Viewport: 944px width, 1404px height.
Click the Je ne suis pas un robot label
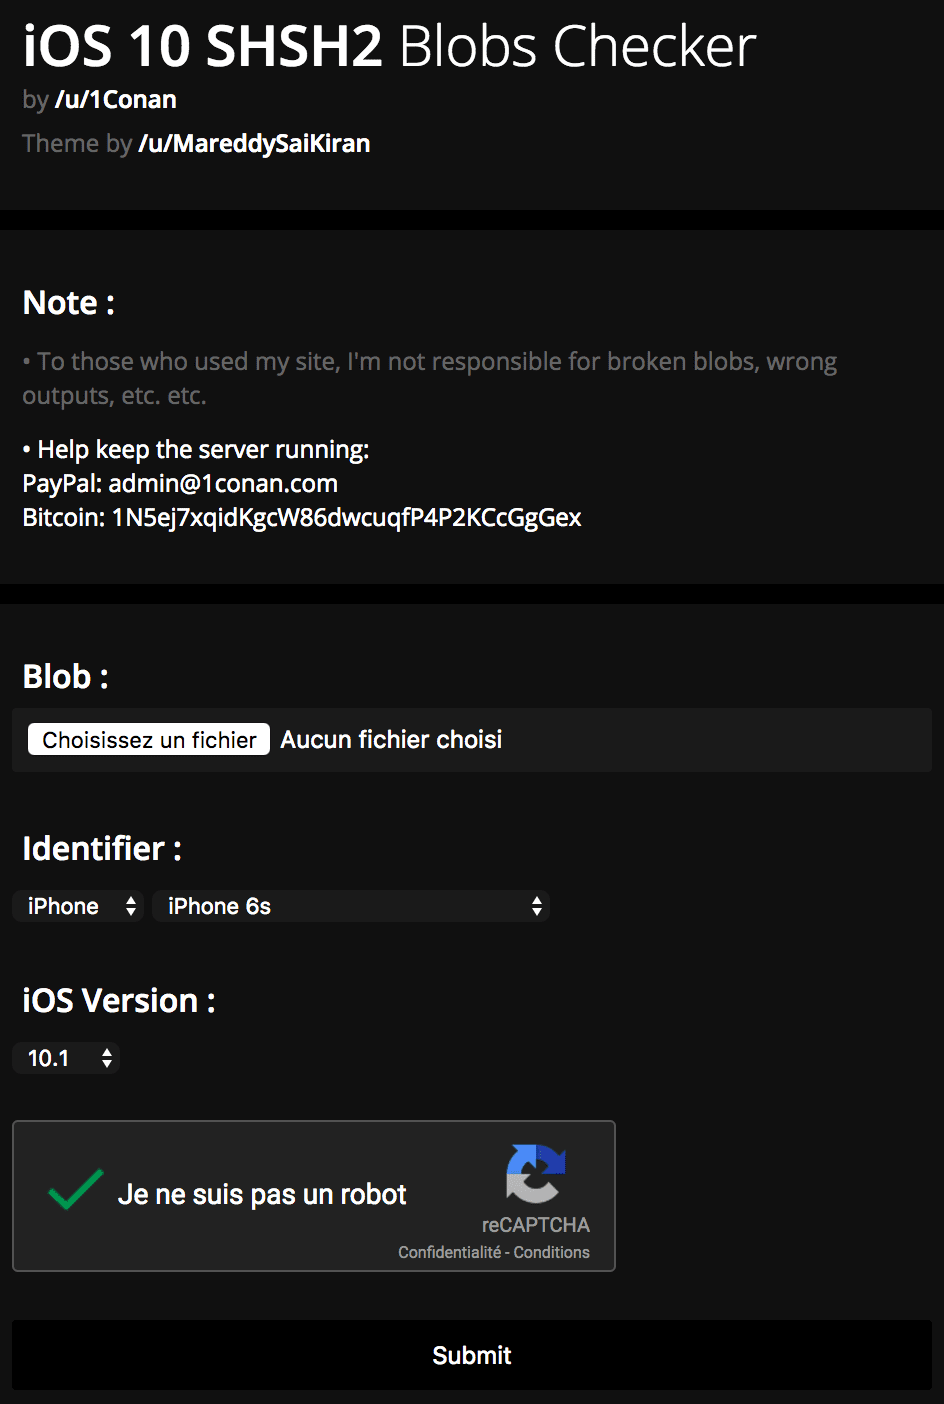coord(262,1194)
